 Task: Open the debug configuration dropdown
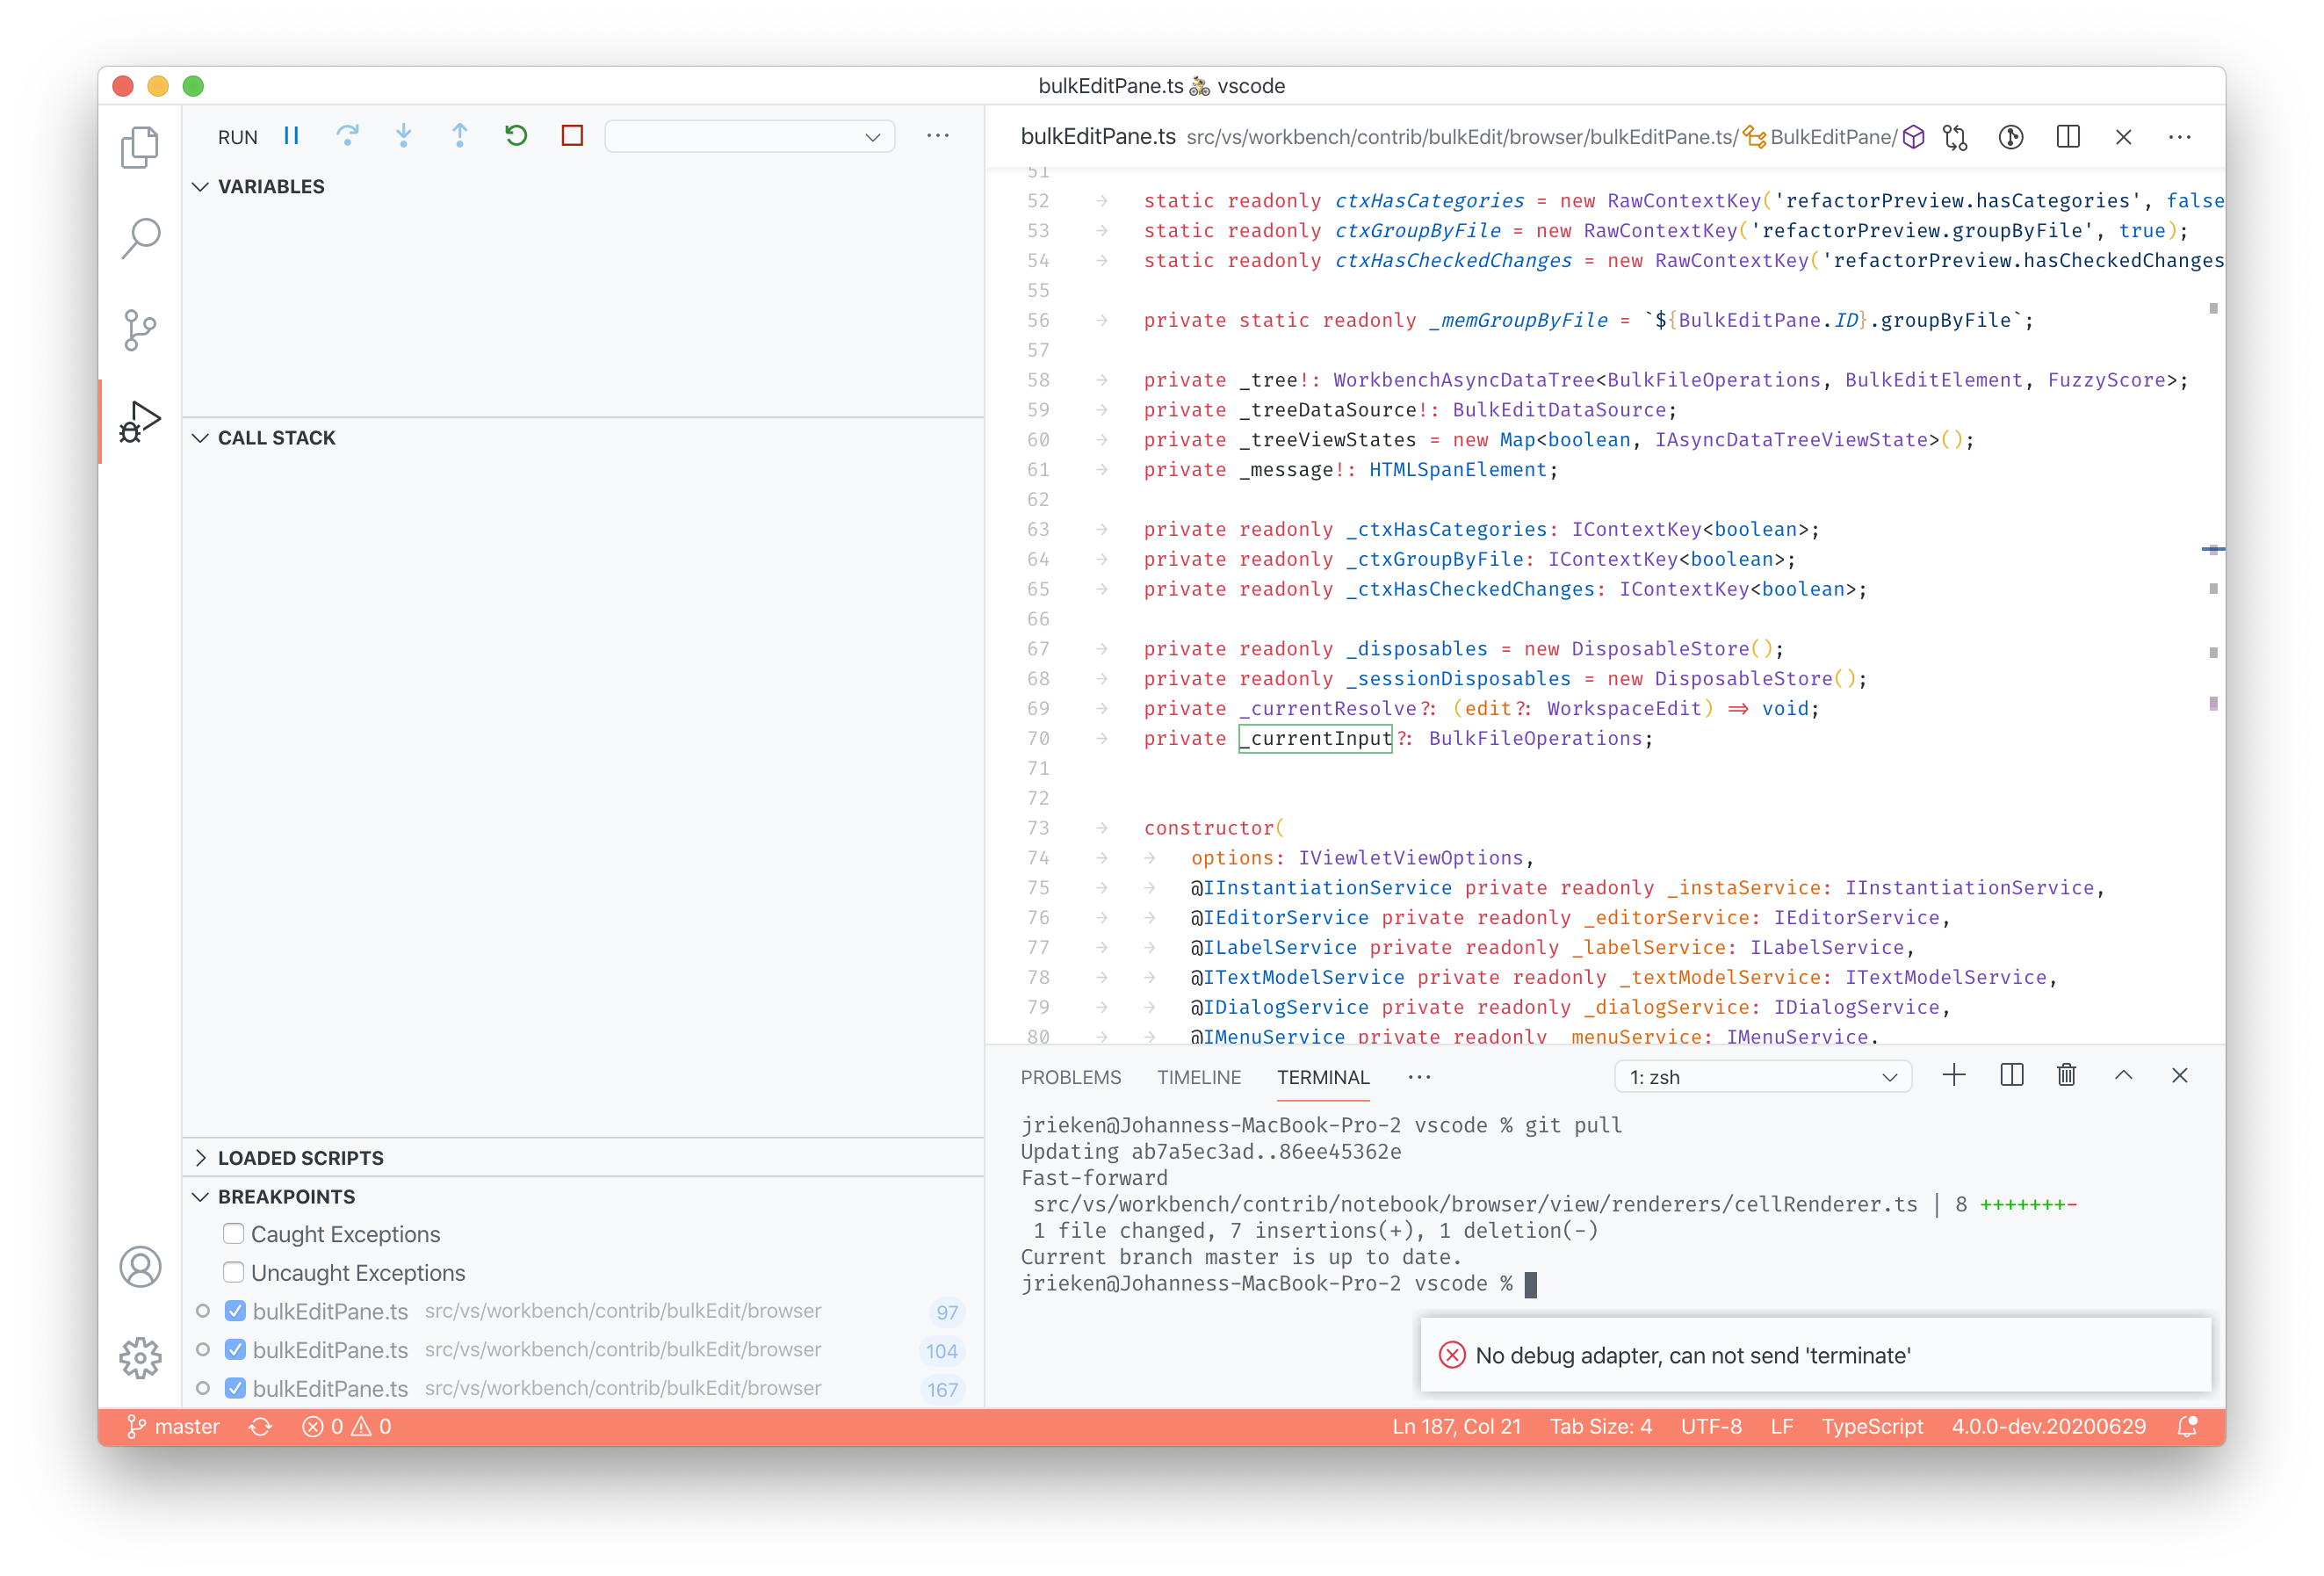pyautogui.click(x=749, y=136)
